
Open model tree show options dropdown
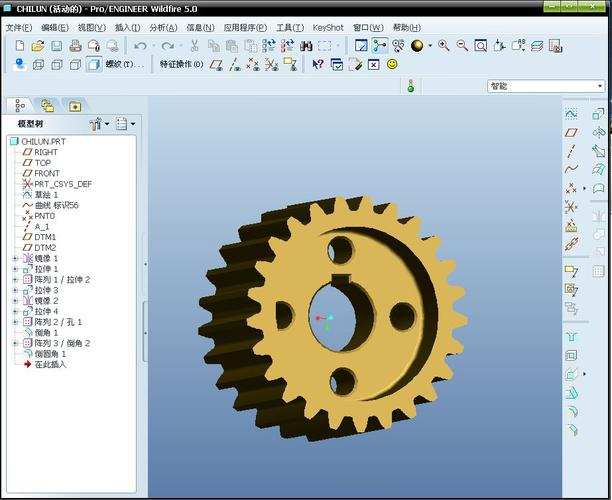(x=126, y=124)
